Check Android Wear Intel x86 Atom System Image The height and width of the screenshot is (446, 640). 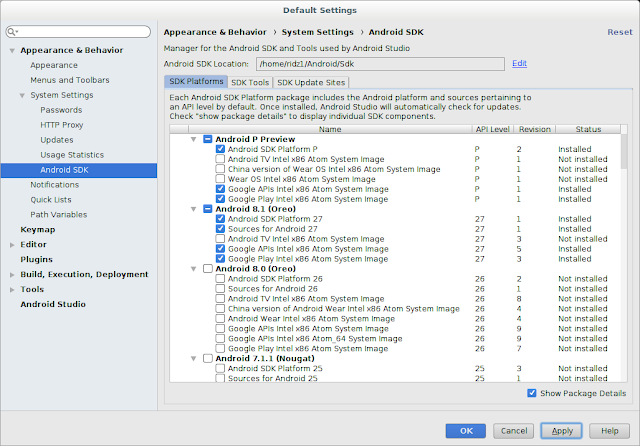coord(220,319)
